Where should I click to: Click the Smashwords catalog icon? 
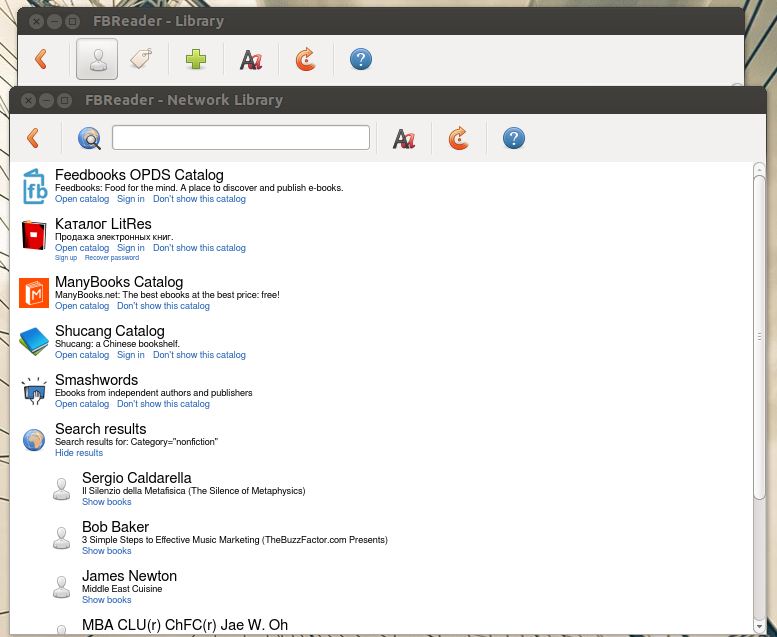(34, 391)
